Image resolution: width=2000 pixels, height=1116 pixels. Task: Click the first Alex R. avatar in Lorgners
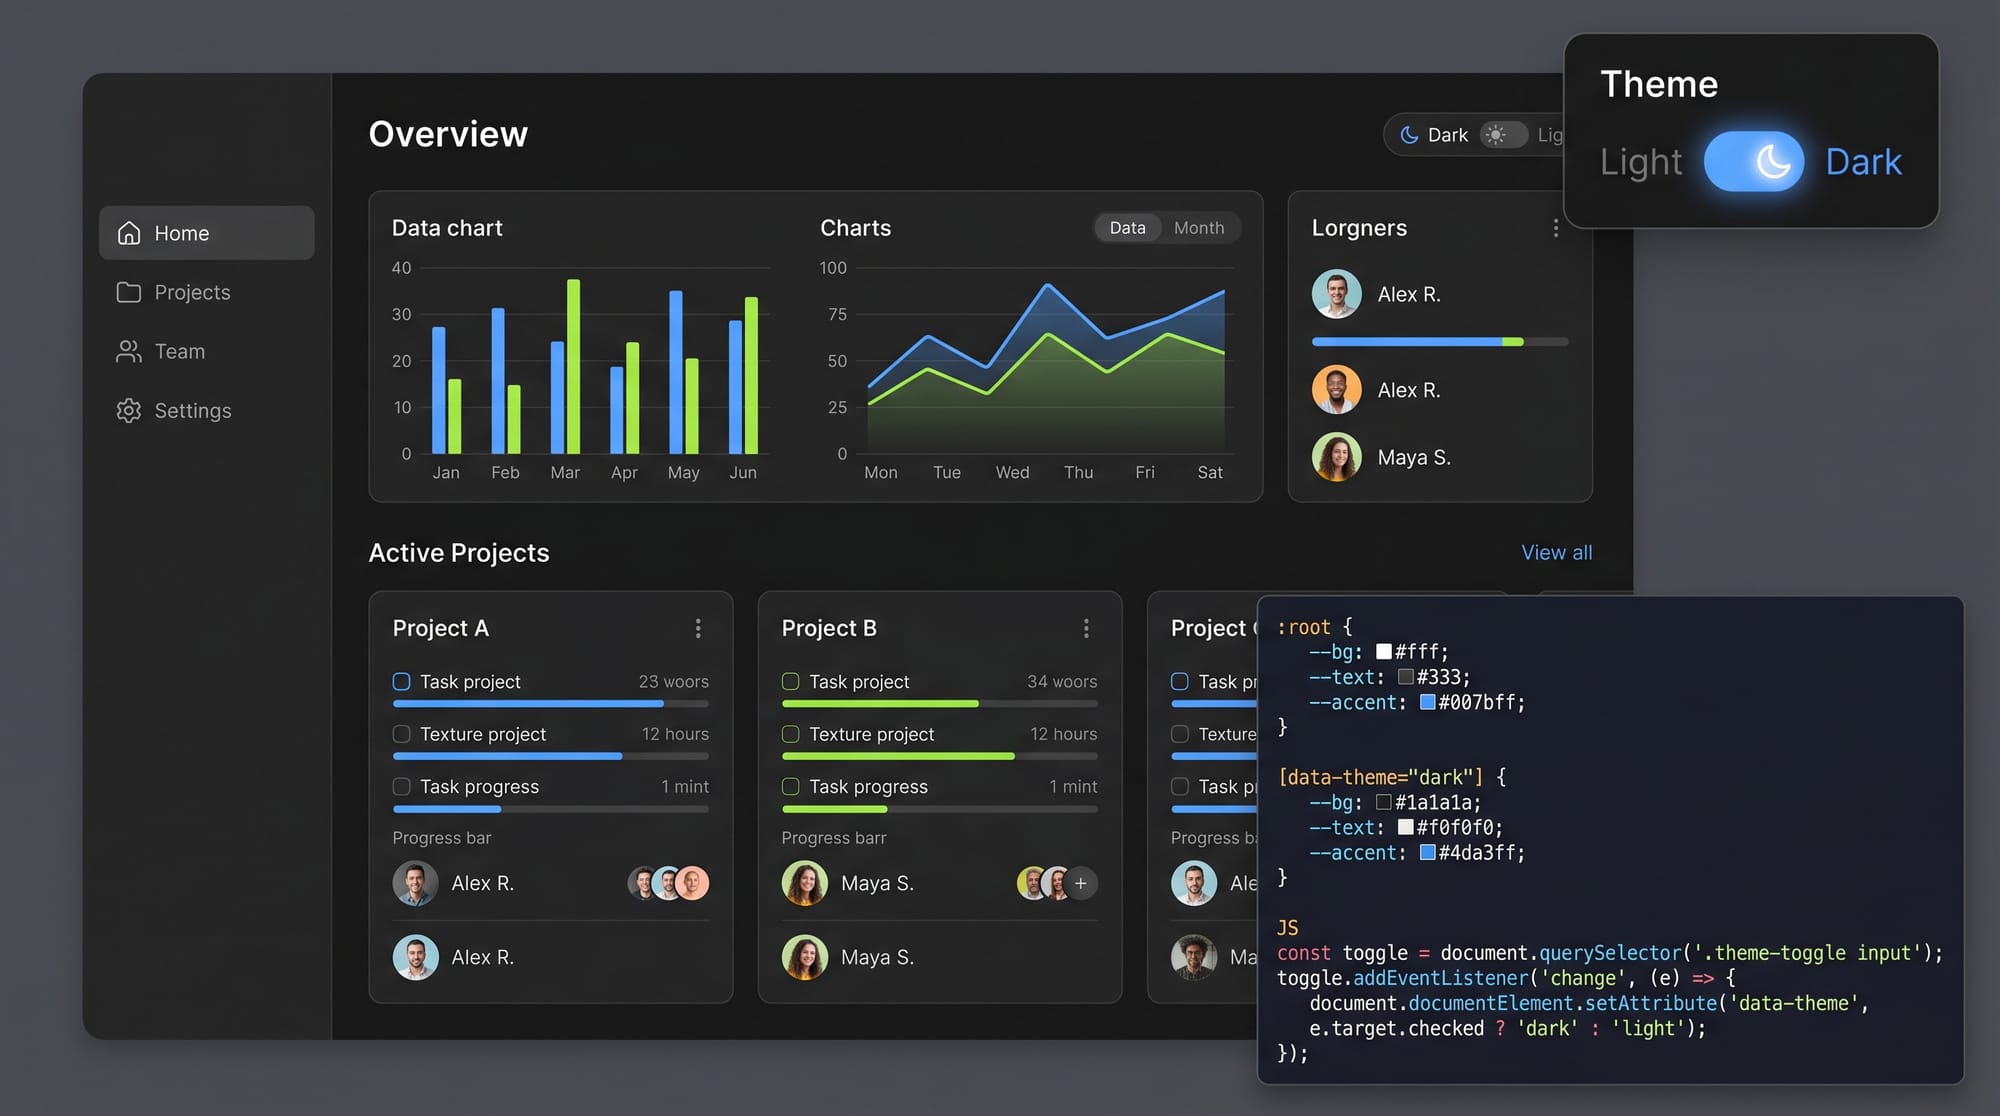[x=1337, y=294]
